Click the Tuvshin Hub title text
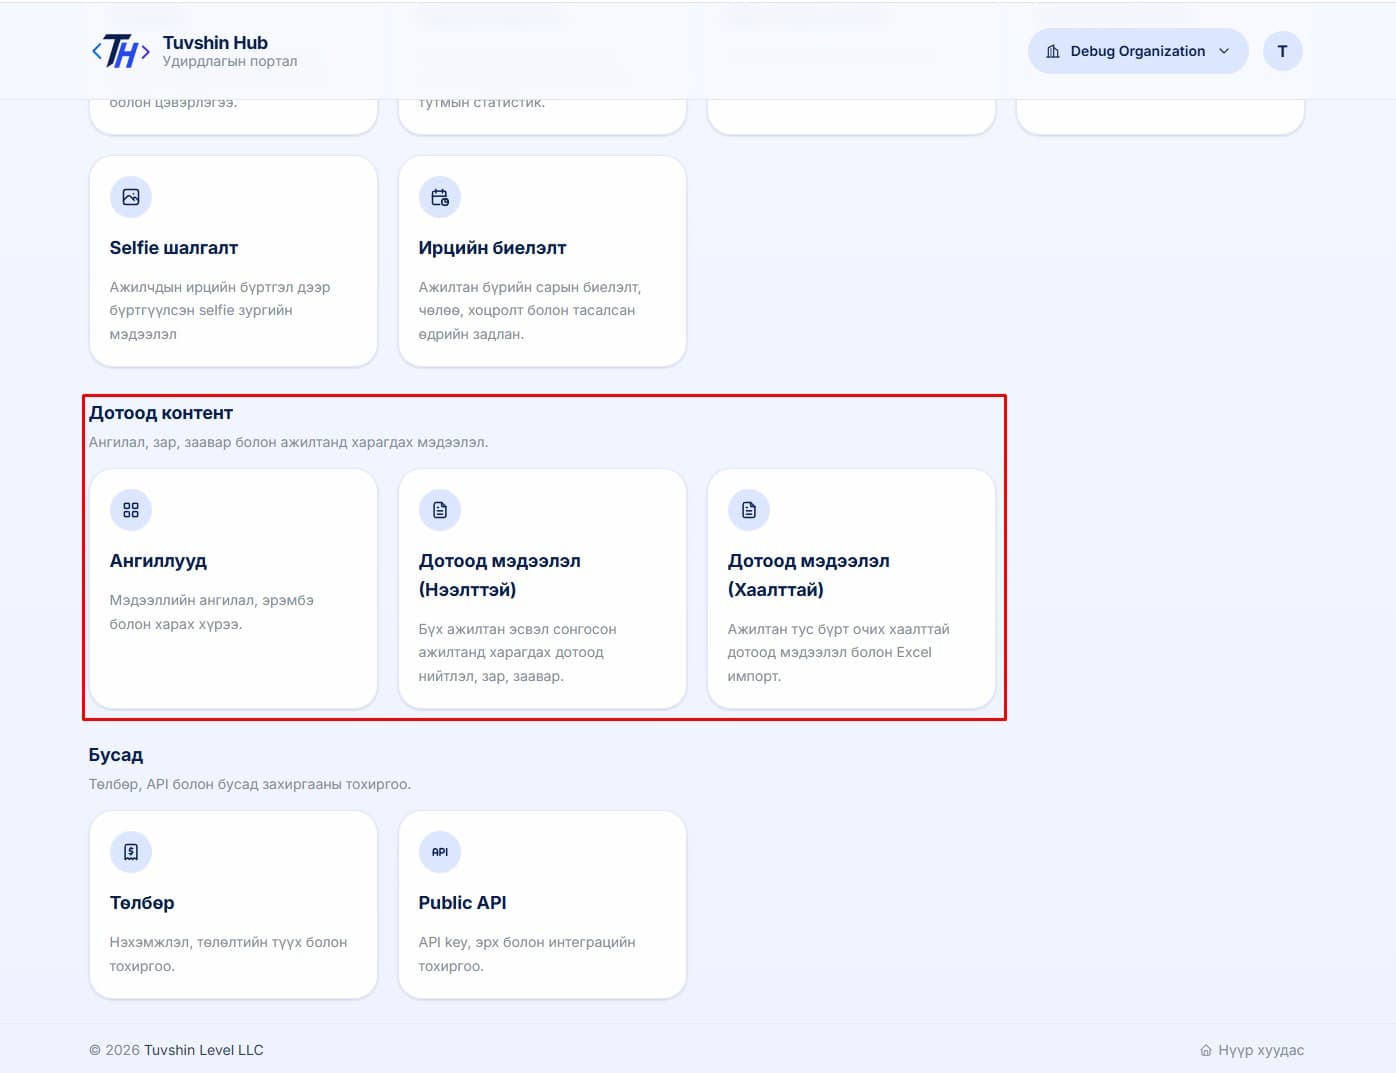Viewport: 1396px width, 1073px height. [x=215, y=43]
